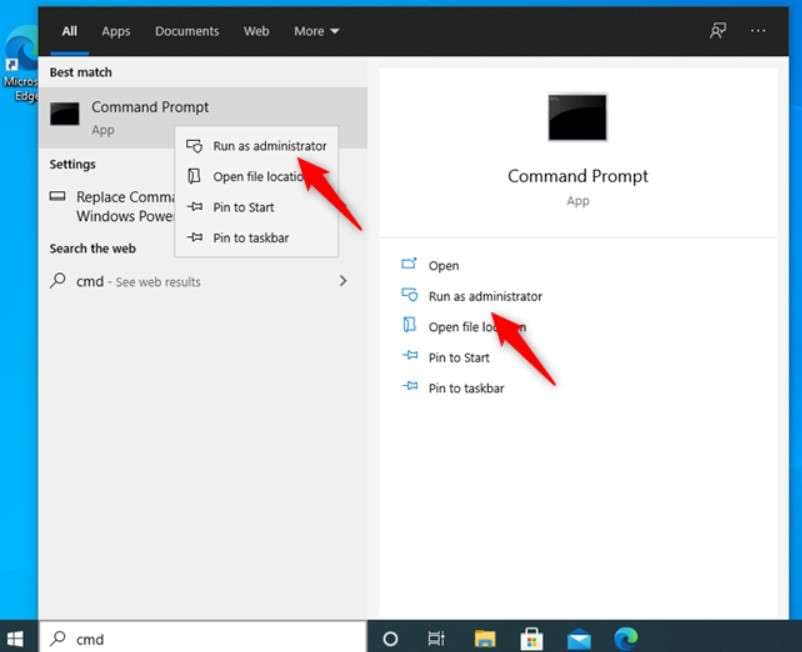Expand the More dropdown filter
Image resolution: width=802 pixels, height=652 pixels.
click(x=316, y=31)
